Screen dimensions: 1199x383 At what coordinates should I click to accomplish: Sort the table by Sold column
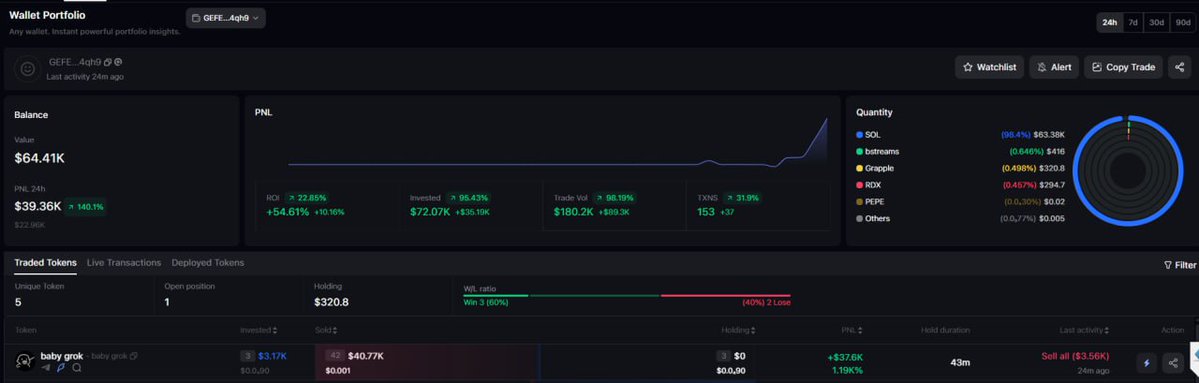326,330
